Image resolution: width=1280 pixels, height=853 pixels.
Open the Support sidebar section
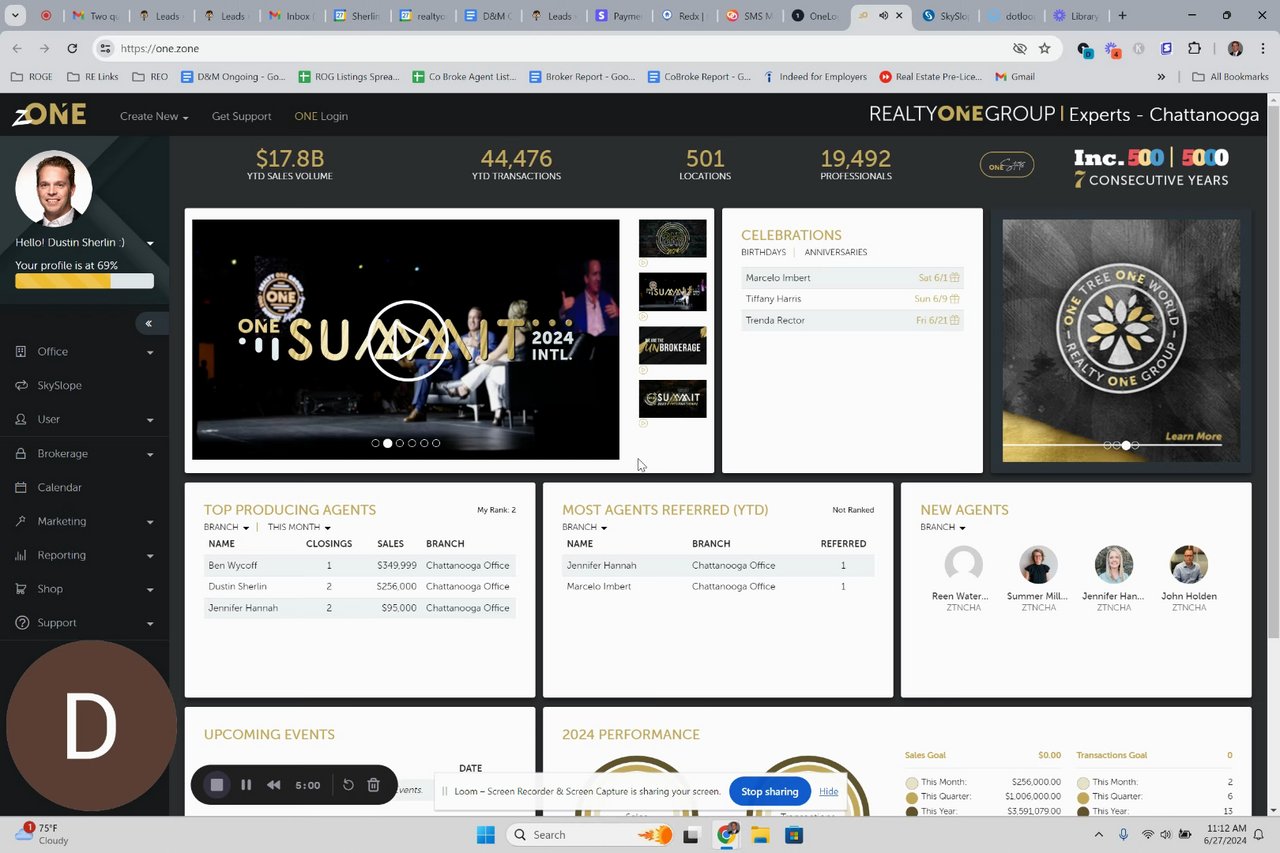click(57, 623)
